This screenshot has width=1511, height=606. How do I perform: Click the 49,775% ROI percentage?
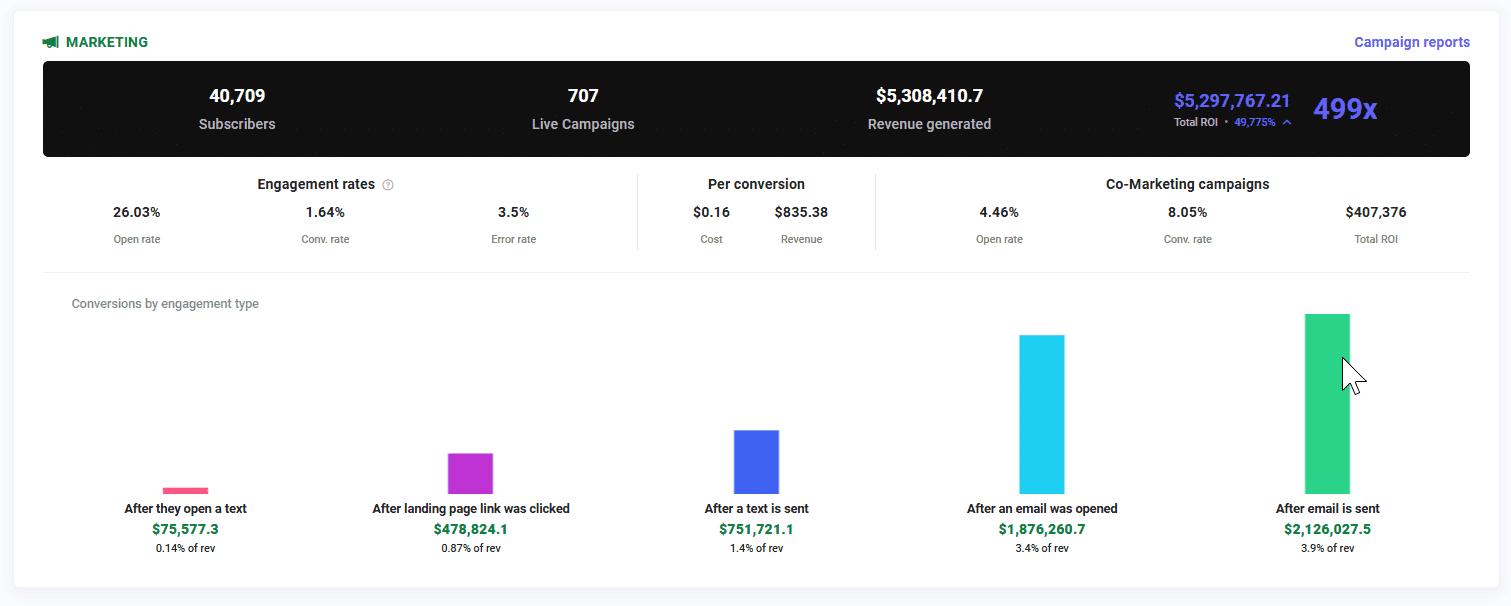point(1255,122)
